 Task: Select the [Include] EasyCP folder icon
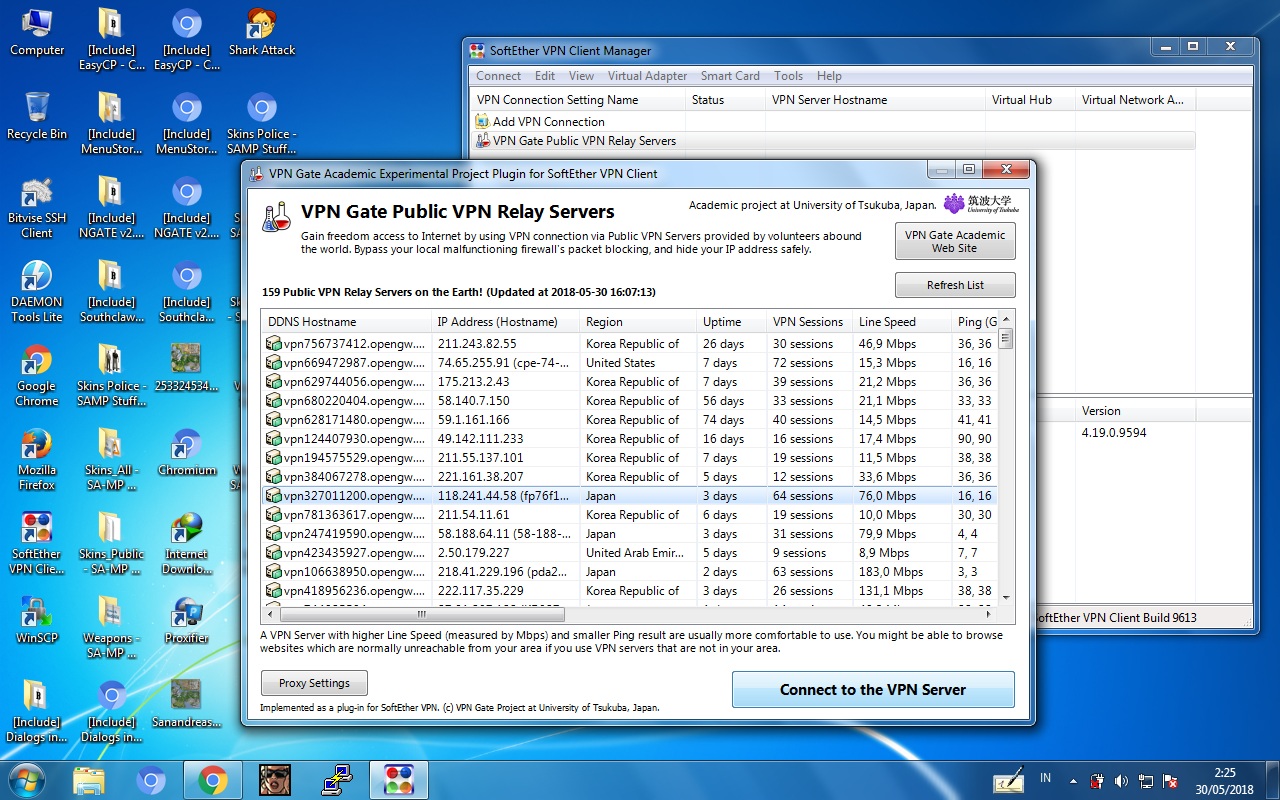point(112,40)
